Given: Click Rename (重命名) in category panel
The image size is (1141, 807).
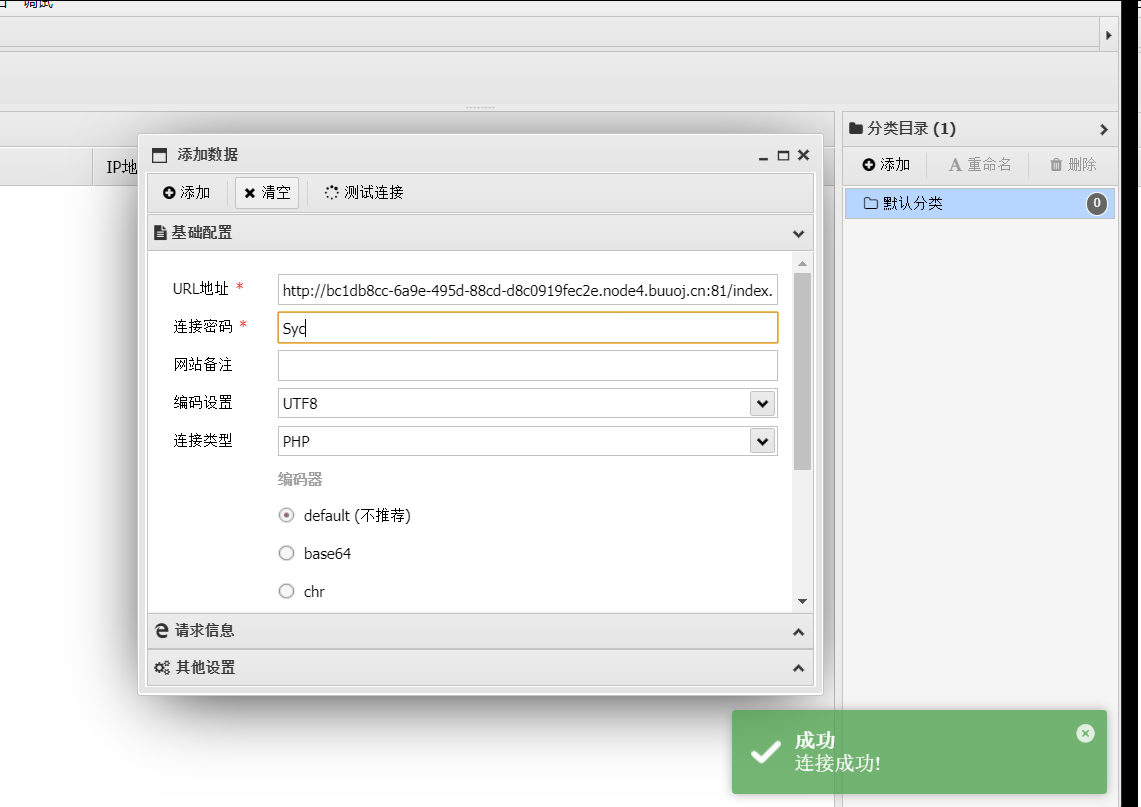Looking at the screenshot, I should pyautogui.click(x=979, y=164).
